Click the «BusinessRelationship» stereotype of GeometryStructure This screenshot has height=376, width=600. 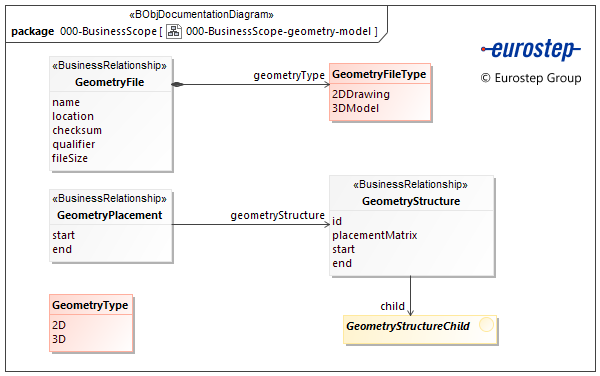coord(410,185)
